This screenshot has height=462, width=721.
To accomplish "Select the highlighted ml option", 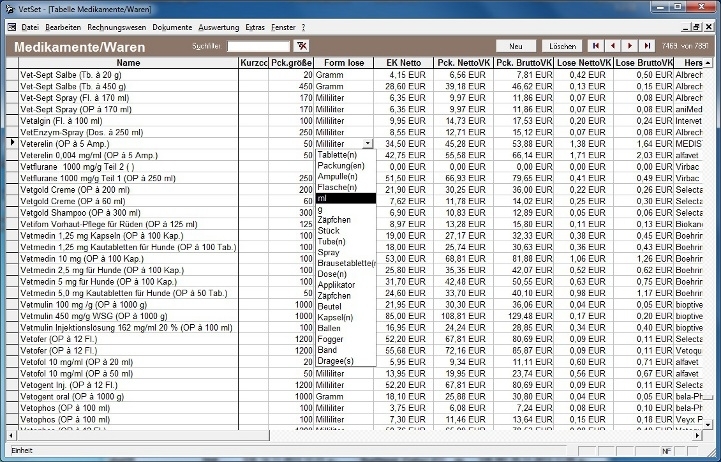I will click(x=346, y=198).
